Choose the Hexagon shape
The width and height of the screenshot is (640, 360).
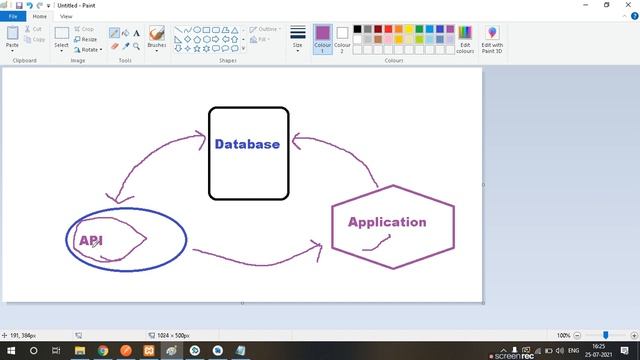coord(206,39)
